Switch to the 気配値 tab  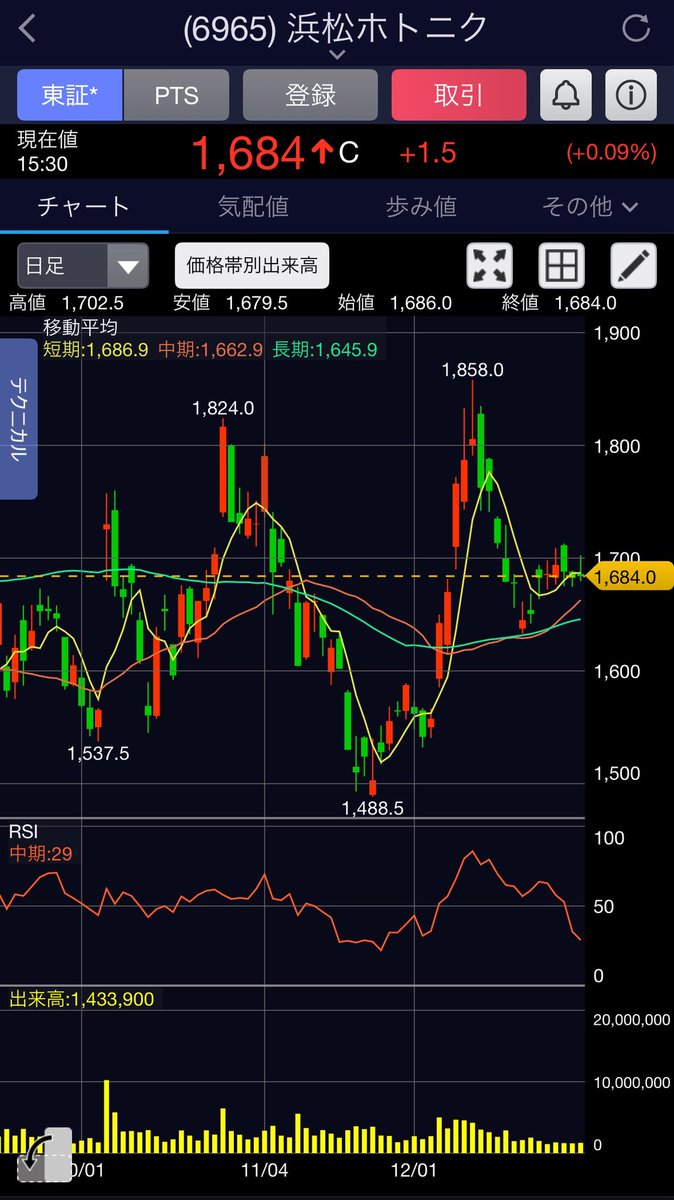[253, 207]
